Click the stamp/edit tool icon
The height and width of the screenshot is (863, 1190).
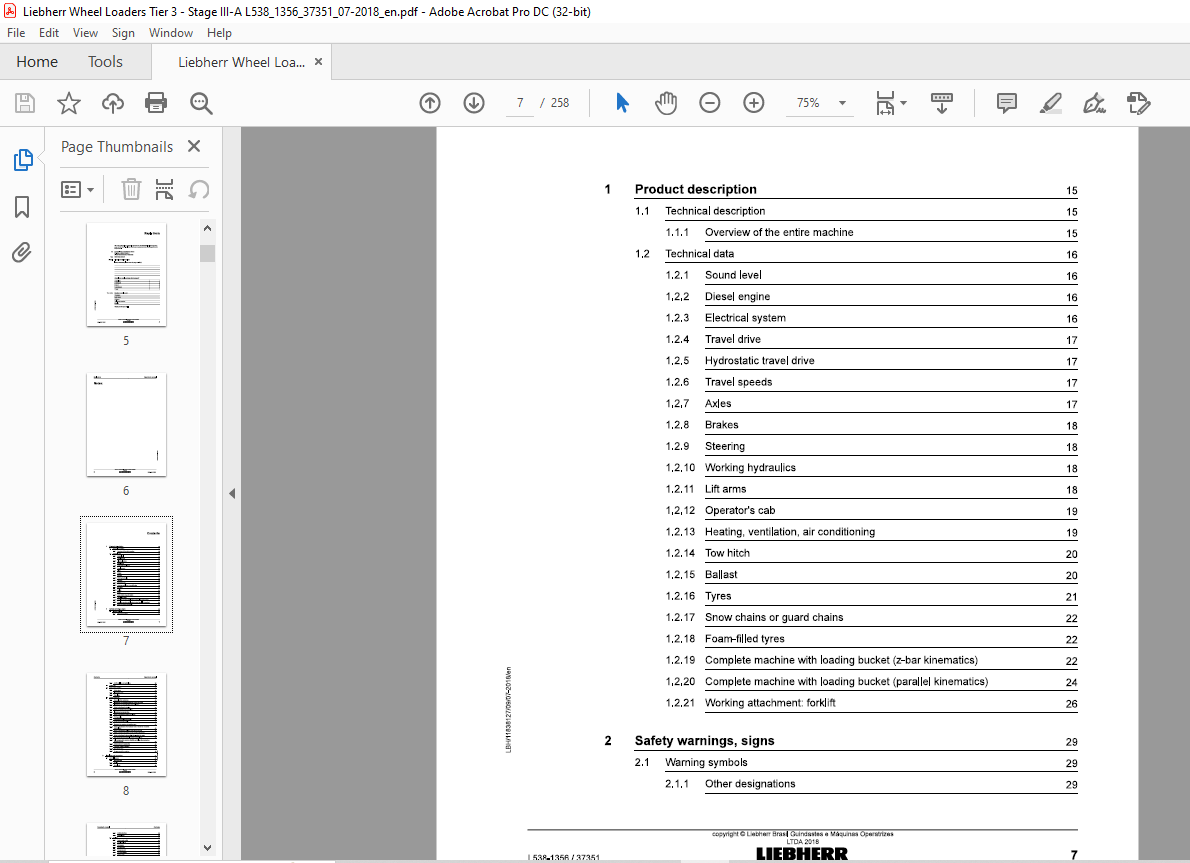pyautogui.click(x=1138, y=103)
